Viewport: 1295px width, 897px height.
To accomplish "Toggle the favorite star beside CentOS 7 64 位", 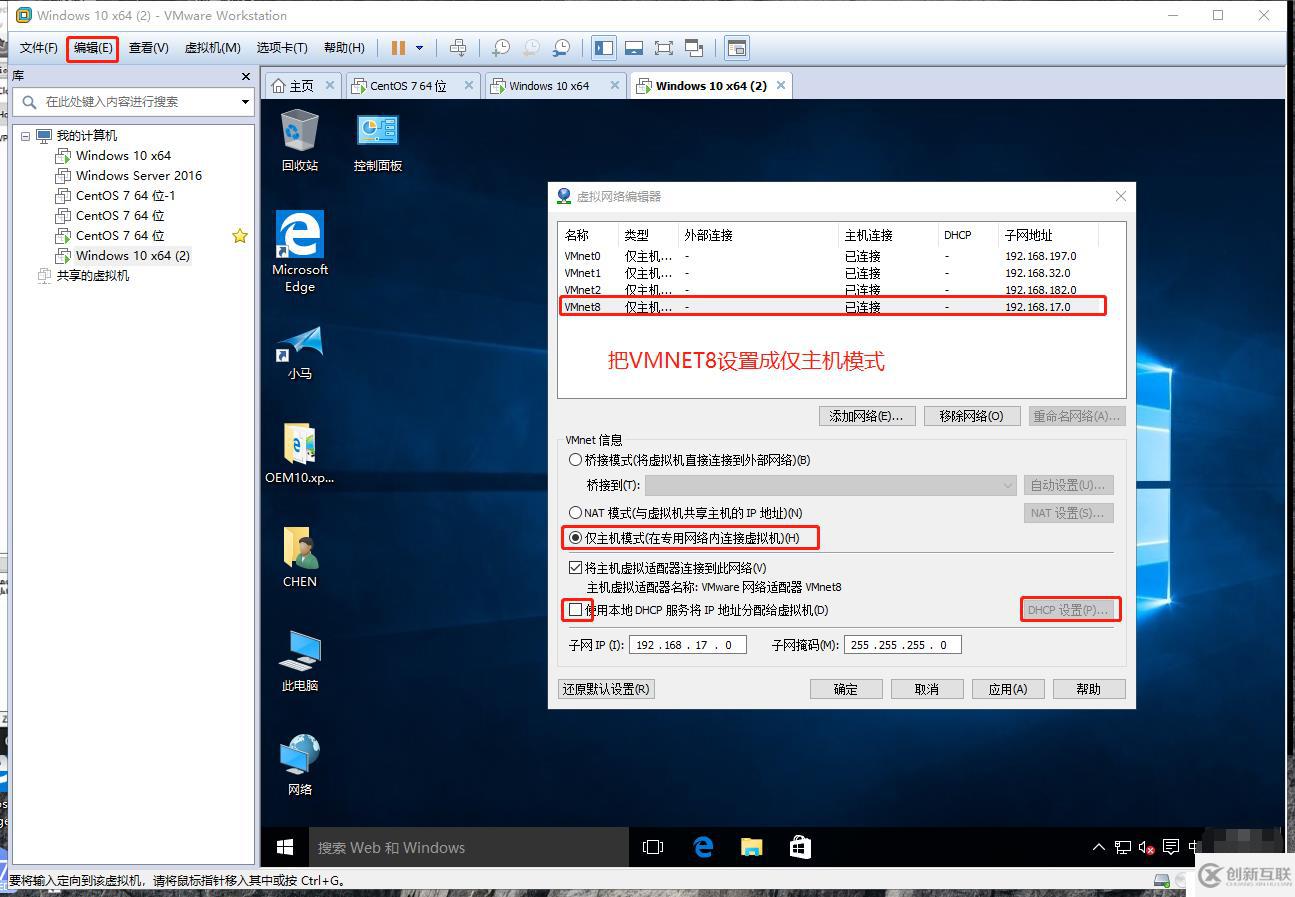I will (x=240, y=236).
